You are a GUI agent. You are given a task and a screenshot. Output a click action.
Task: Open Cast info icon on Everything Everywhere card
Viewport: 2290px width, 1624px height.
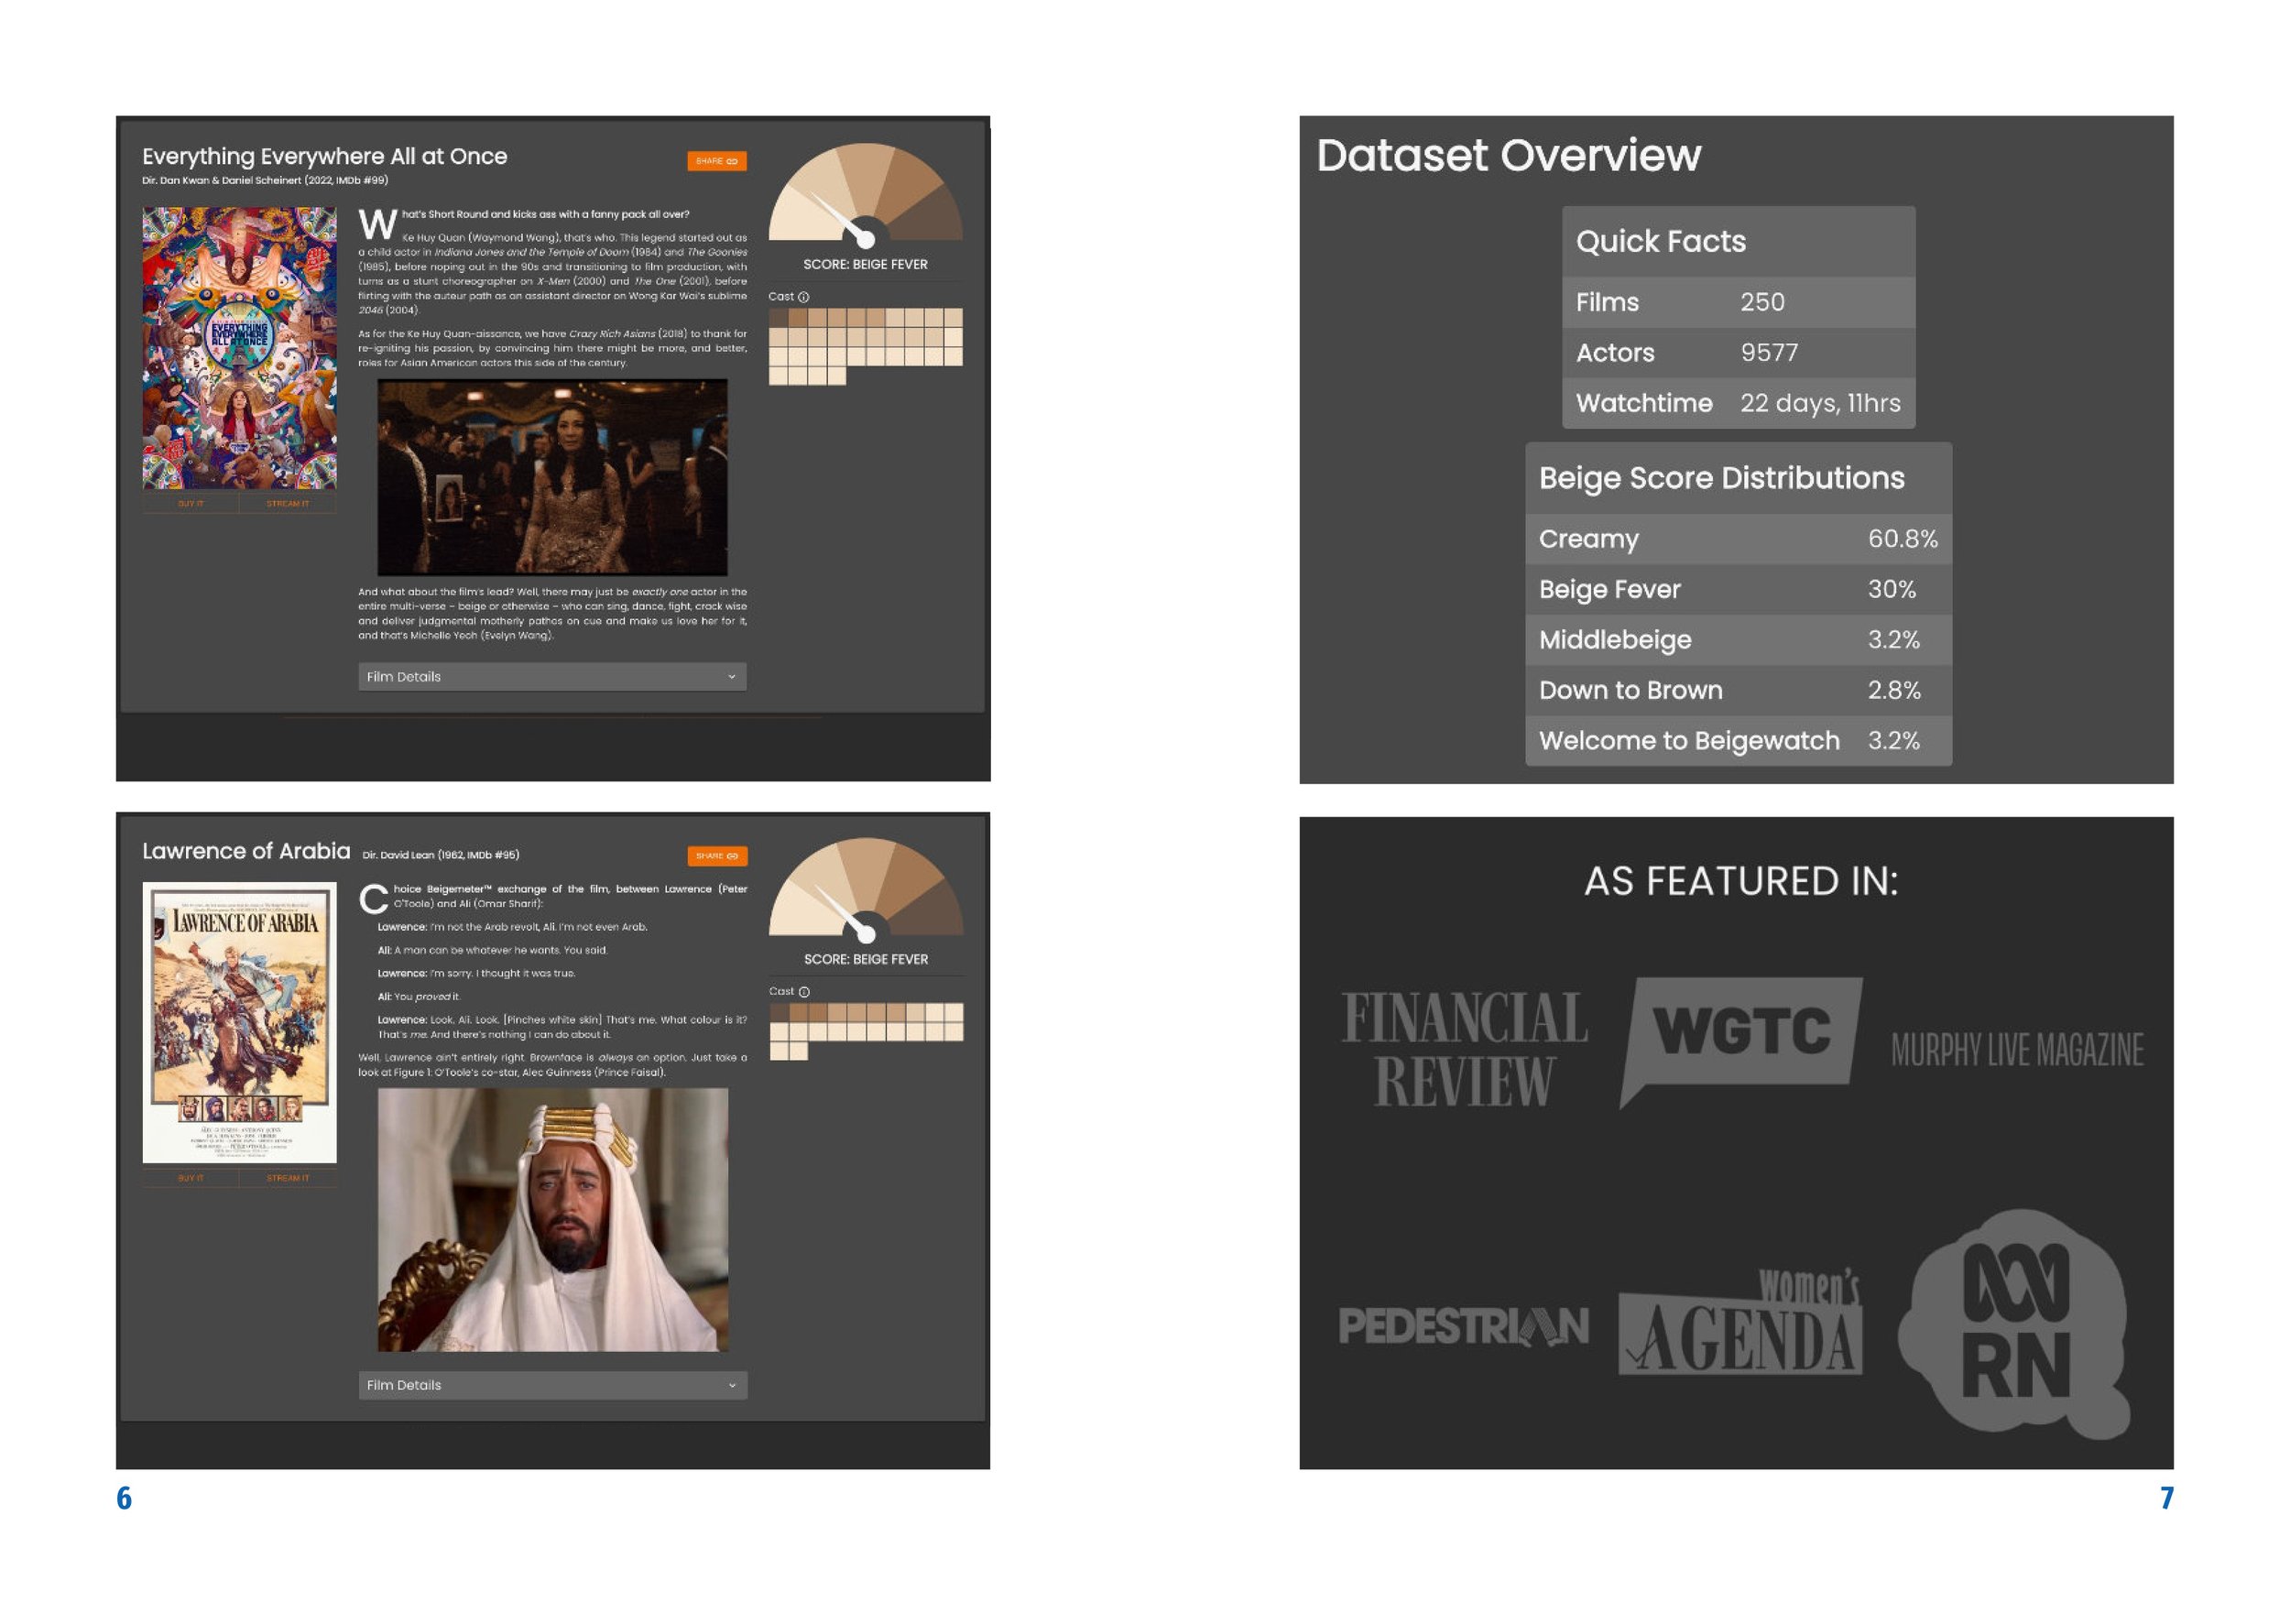pyautogui.click(x=803, y=297)
